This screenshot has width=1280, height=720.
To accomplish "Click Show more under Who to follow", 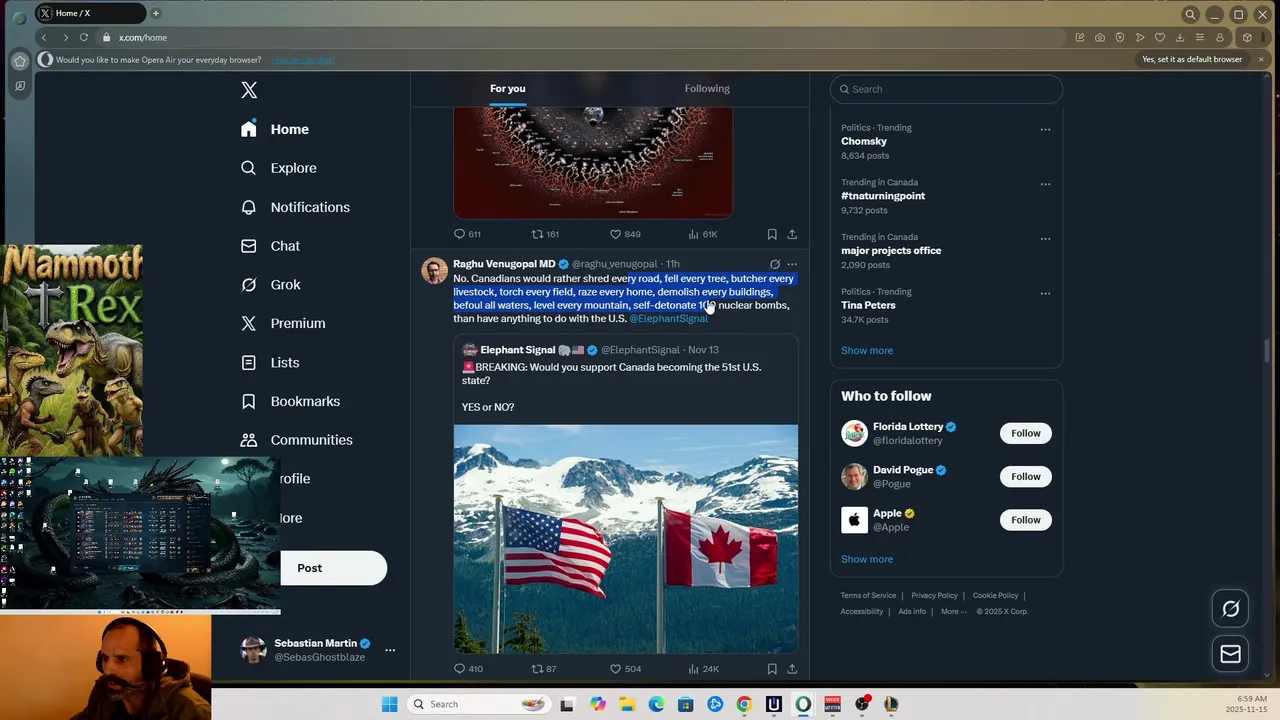I will pyautogui.click(x=867, y=559).
